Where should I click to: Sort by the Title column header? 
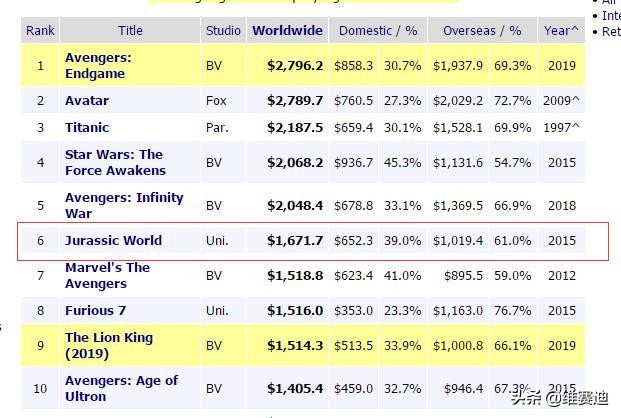131,31
